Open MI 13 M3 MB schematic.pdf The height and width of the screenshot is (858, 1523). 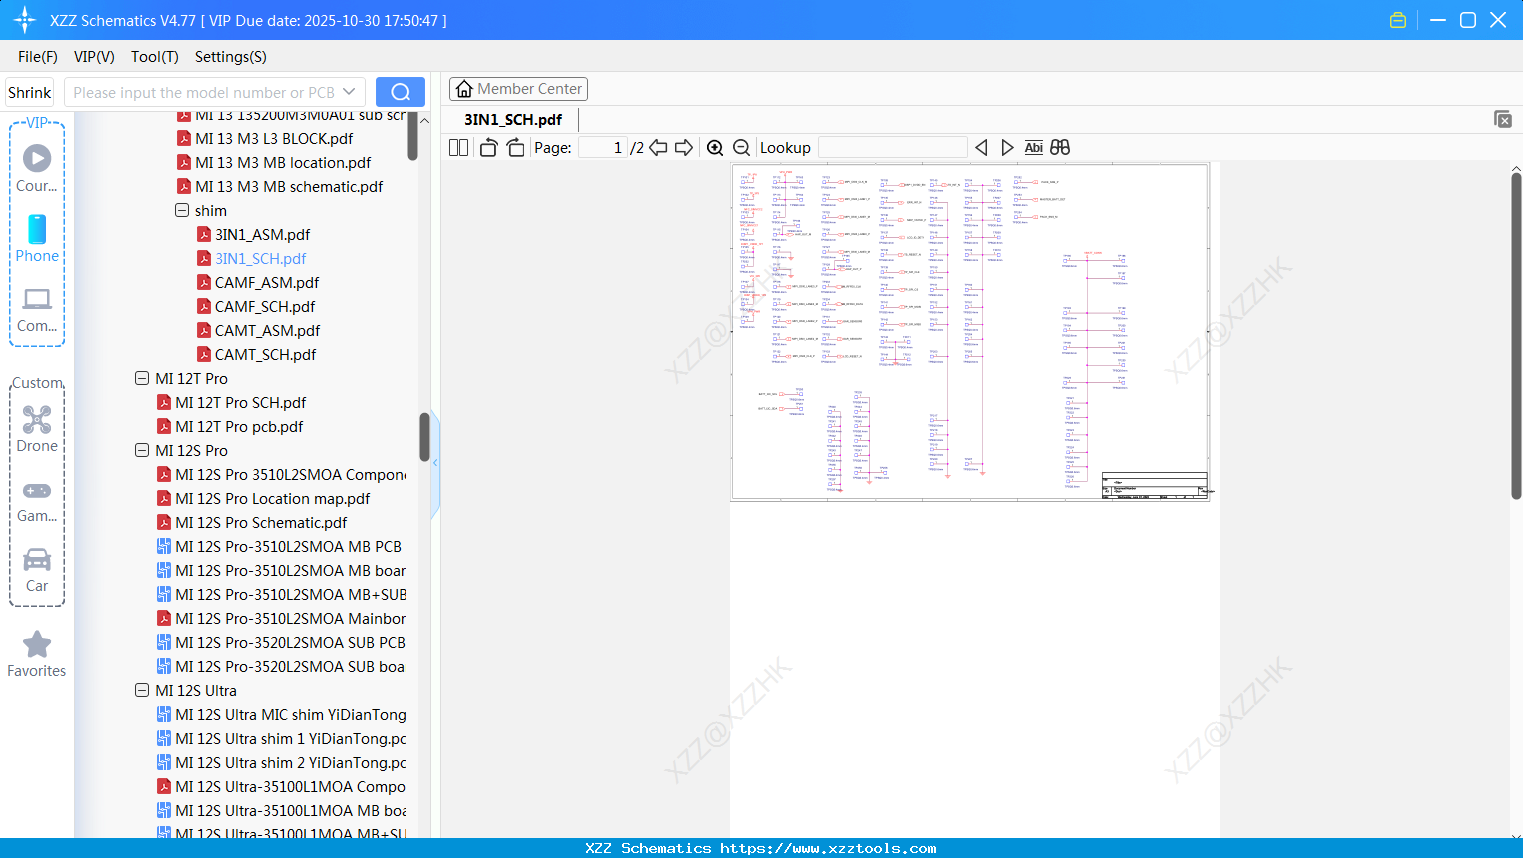pyautogui.click(x=289, y=187)
